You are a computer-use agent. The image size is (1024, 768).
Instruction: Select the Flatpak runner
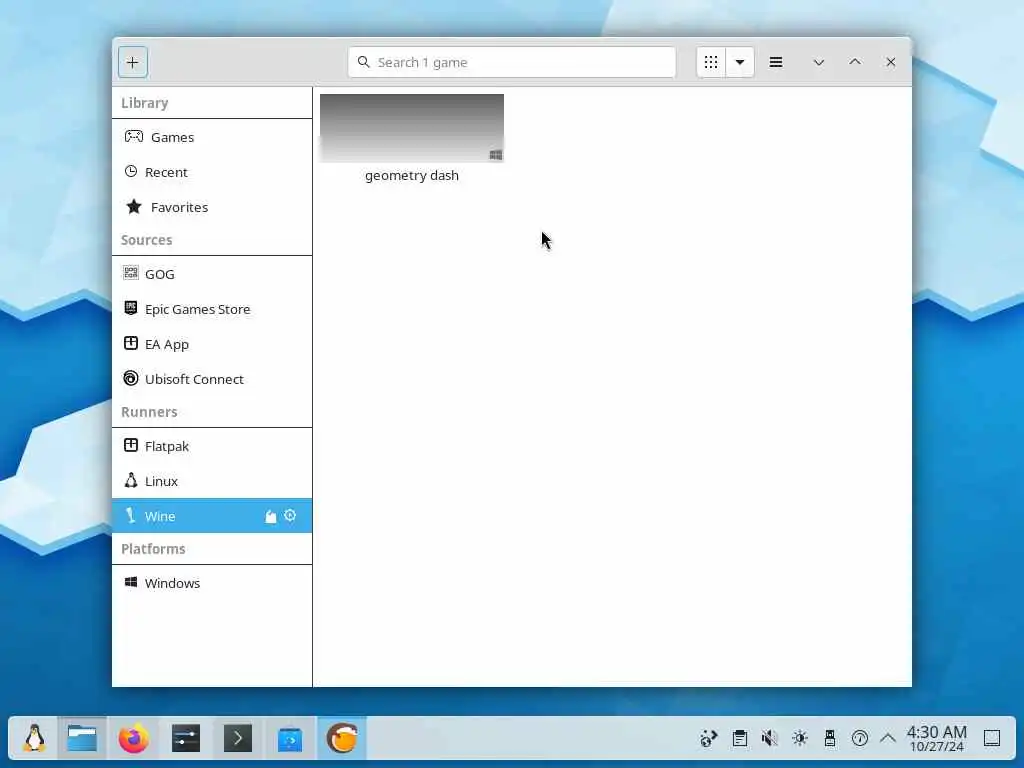click(x=212, y=446)
